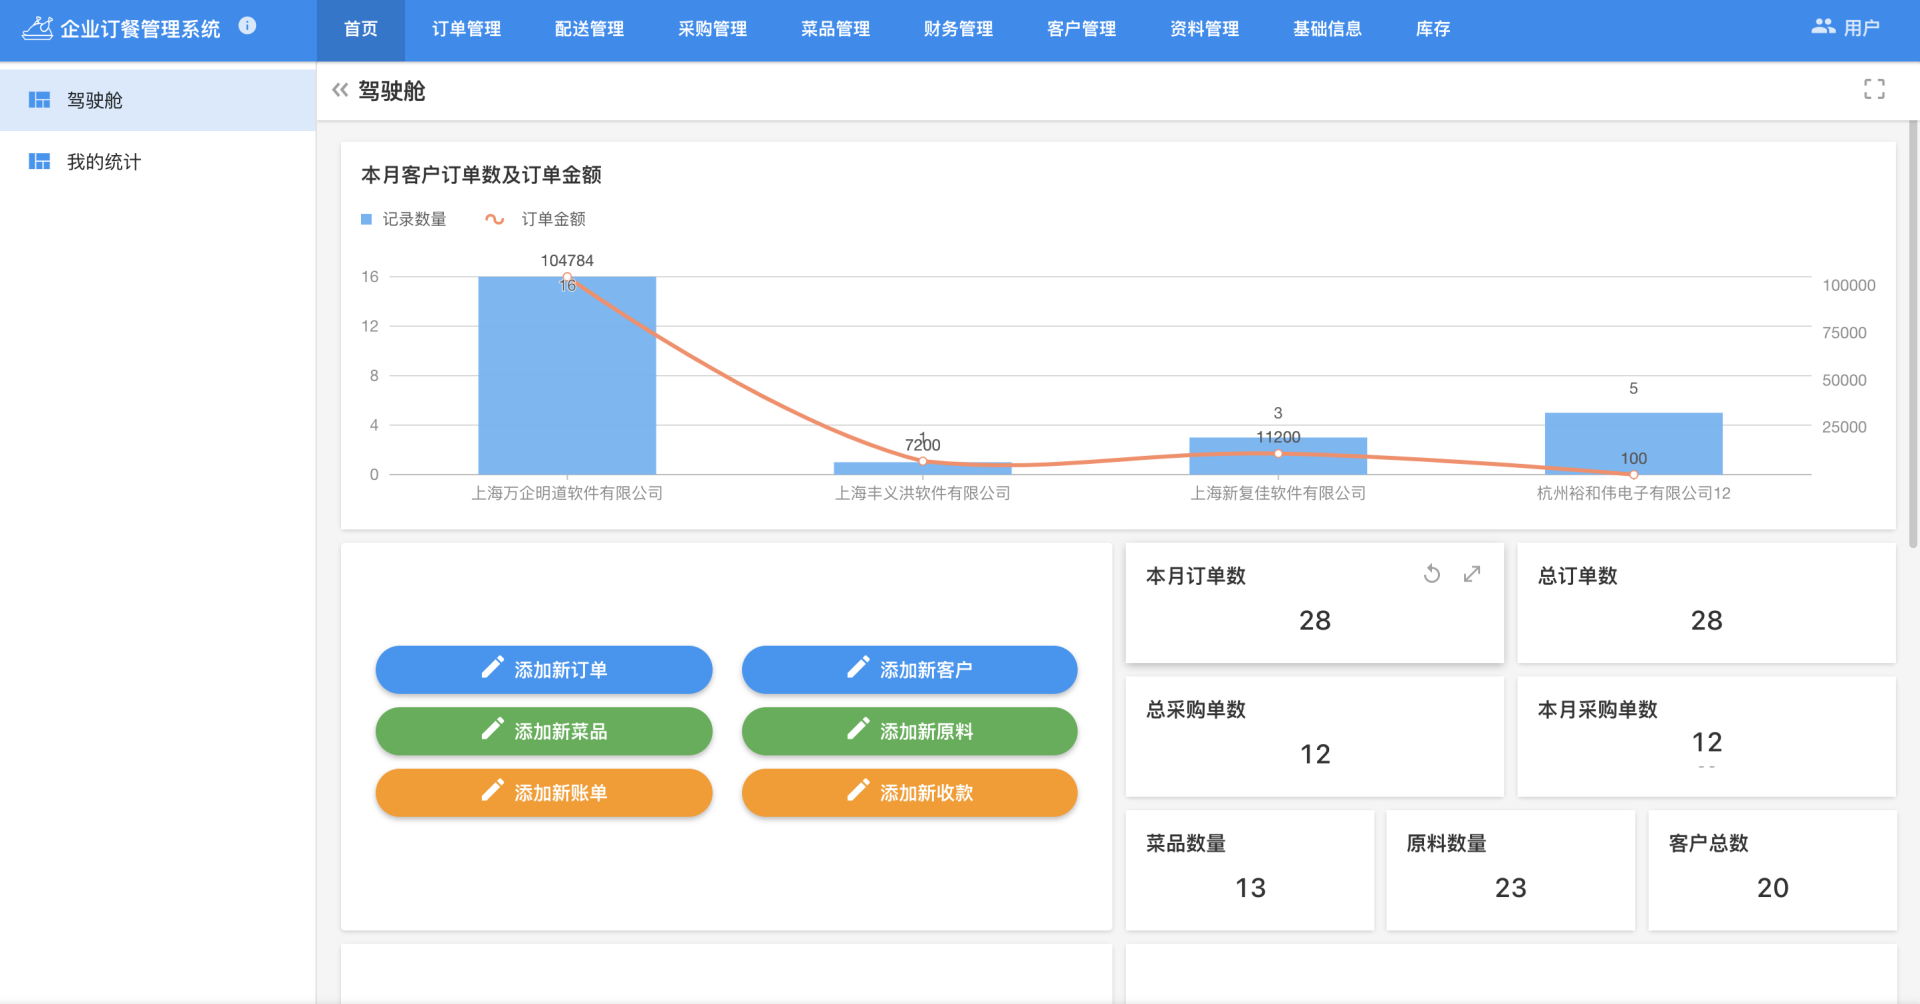The image size is (1920, 1004).
Task: Click the green 添加新菜品 button
Action: pos(544,731)
